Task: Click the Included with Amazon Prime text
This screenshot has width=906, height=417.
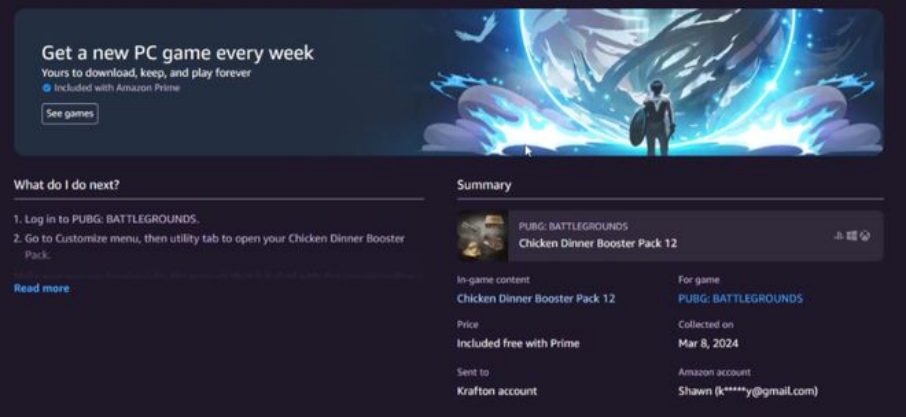Action: pos(117,88)
